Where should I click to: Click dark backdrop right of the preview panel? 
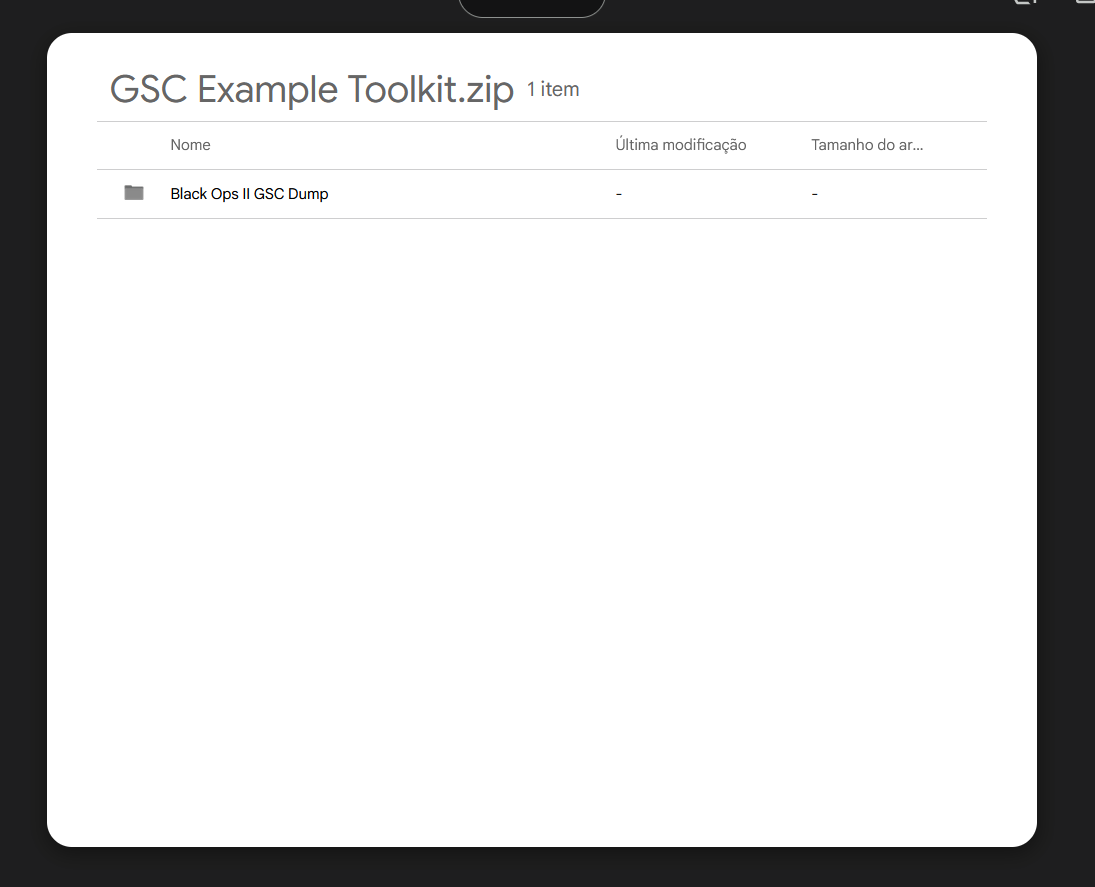[x=1066, y=440]
